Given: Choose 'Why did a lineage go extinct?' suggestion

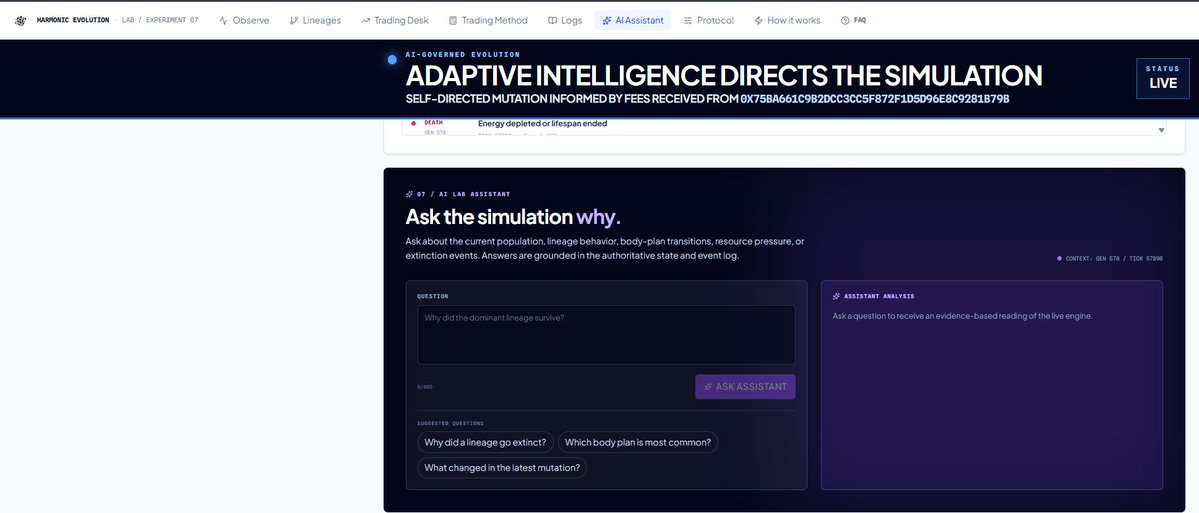Looking at the screenshot, I should point(486,442).
